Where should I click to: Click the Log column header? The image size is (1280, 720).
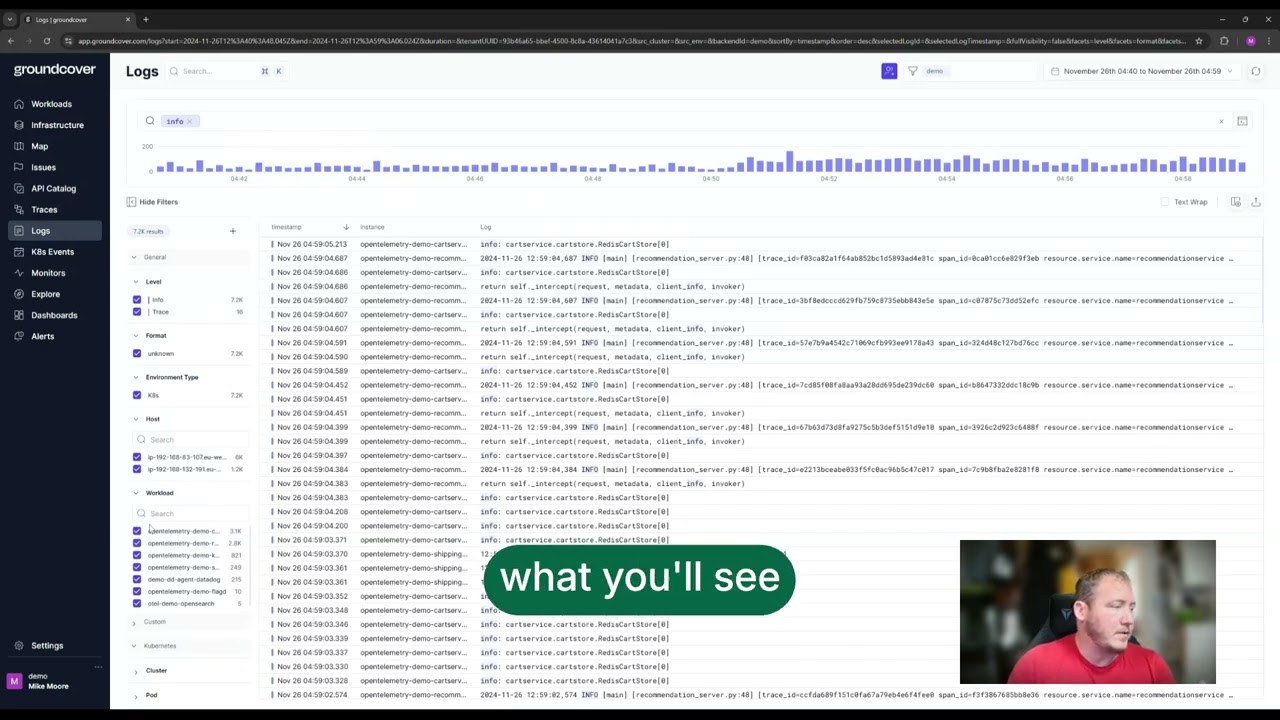point(485,227)
